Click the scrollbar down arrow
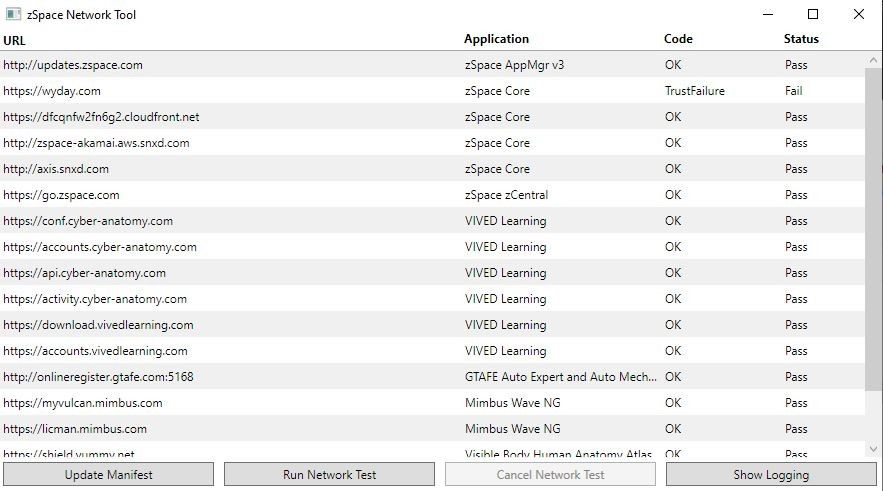This screenshot has width=883, height=491. 873,449
